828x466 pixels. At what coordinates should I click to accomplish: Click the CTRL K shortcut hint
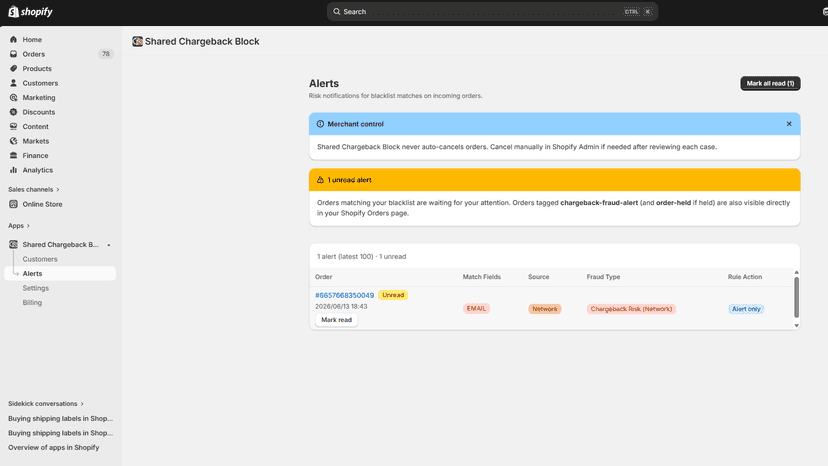(x=638, y=12)
